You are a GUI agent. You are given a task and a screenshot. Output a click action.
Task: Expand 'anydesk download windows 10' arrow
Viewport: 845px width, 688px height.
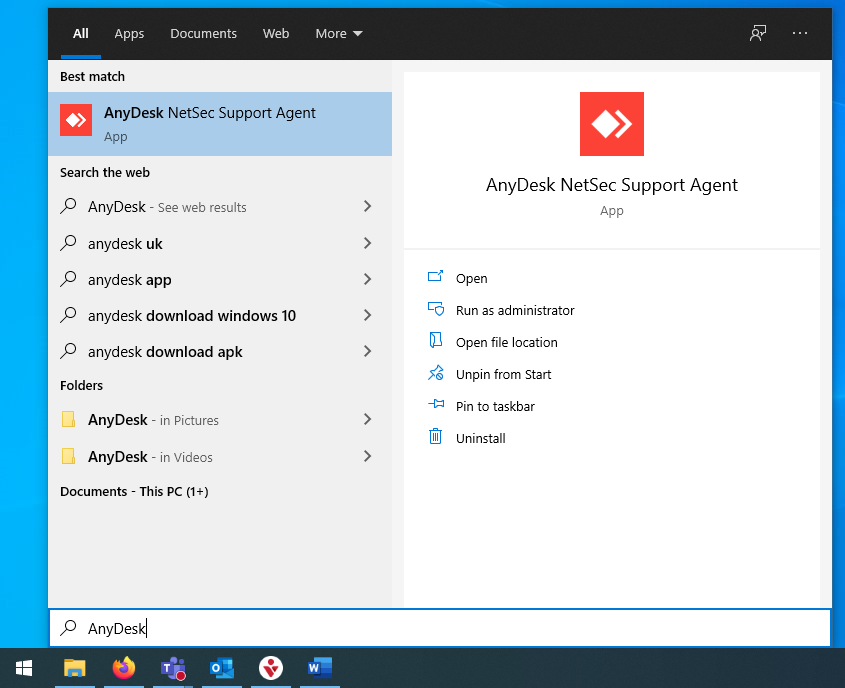point(368,315)
